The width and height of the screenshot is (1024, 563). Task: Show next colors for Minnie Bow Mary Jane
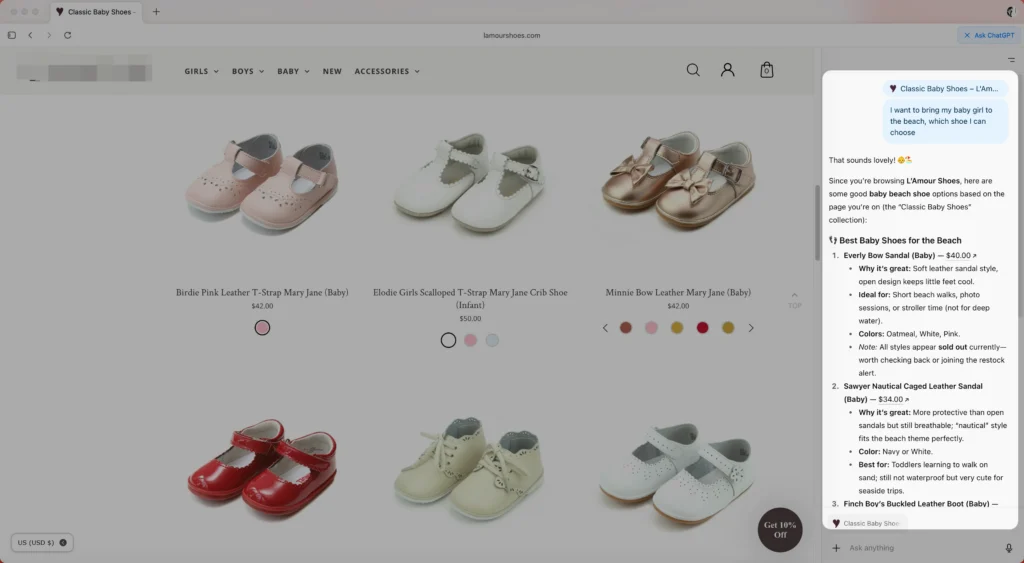[751, 328]
